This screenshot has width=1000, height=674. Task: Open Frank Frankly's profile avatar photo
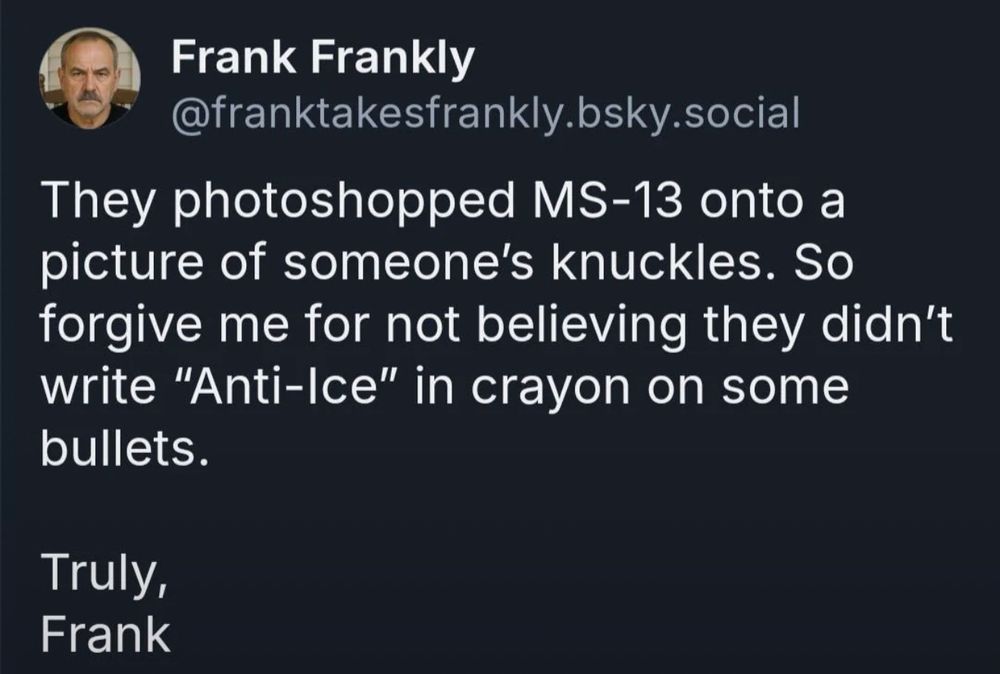coord(90,78)
